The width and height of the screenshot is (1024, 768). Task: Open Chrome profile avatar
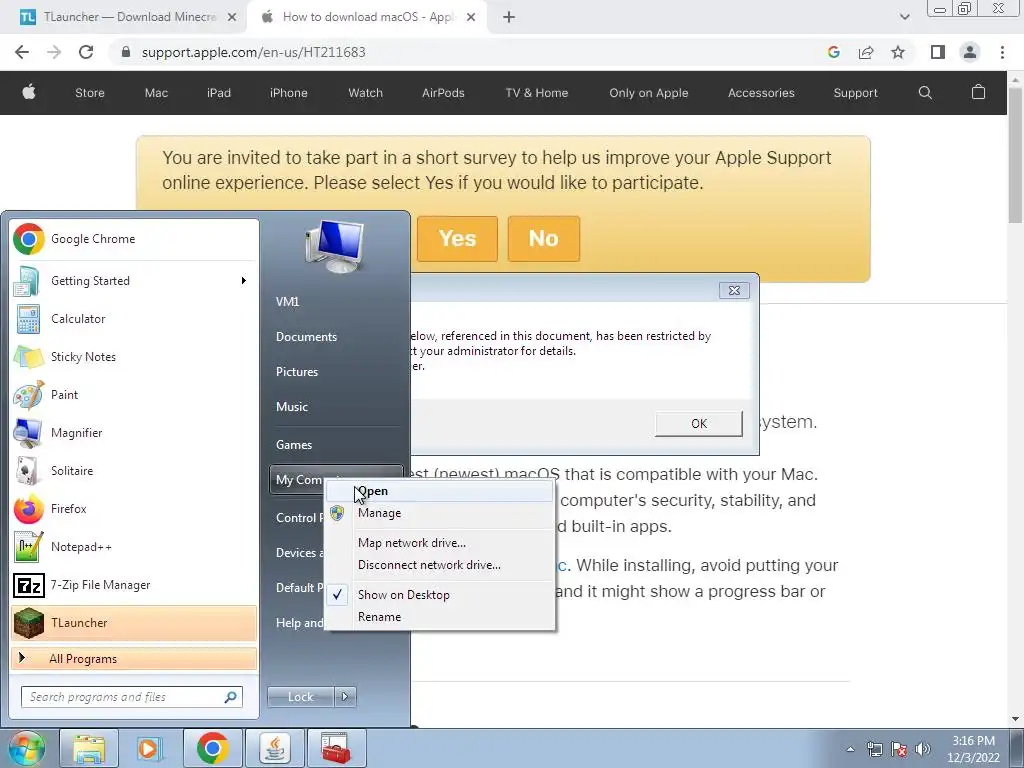point(970,52)
